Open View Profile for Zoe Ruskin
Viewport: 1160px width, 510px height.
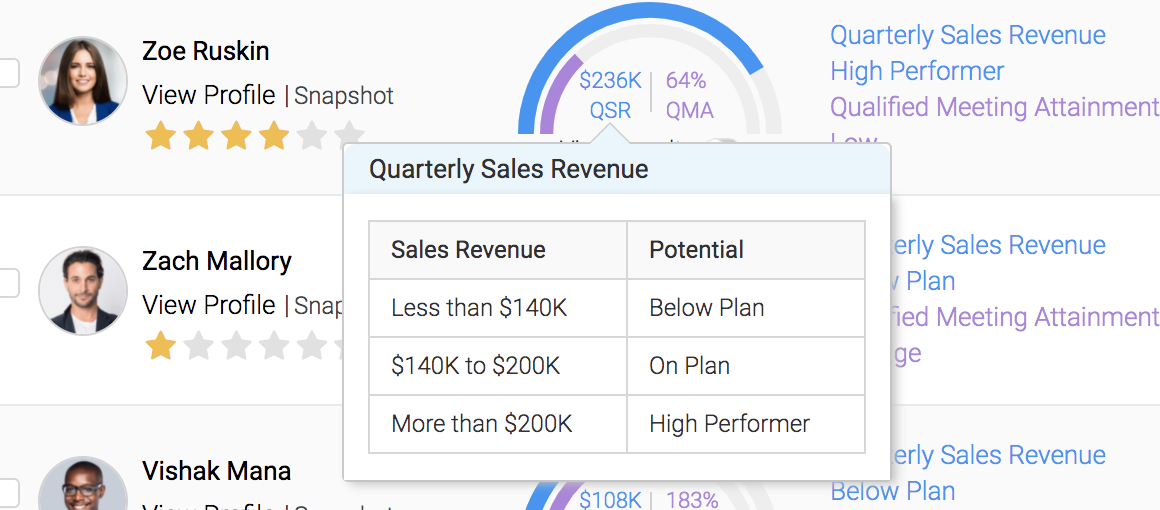pyautogui.click(x=208, y=95)
